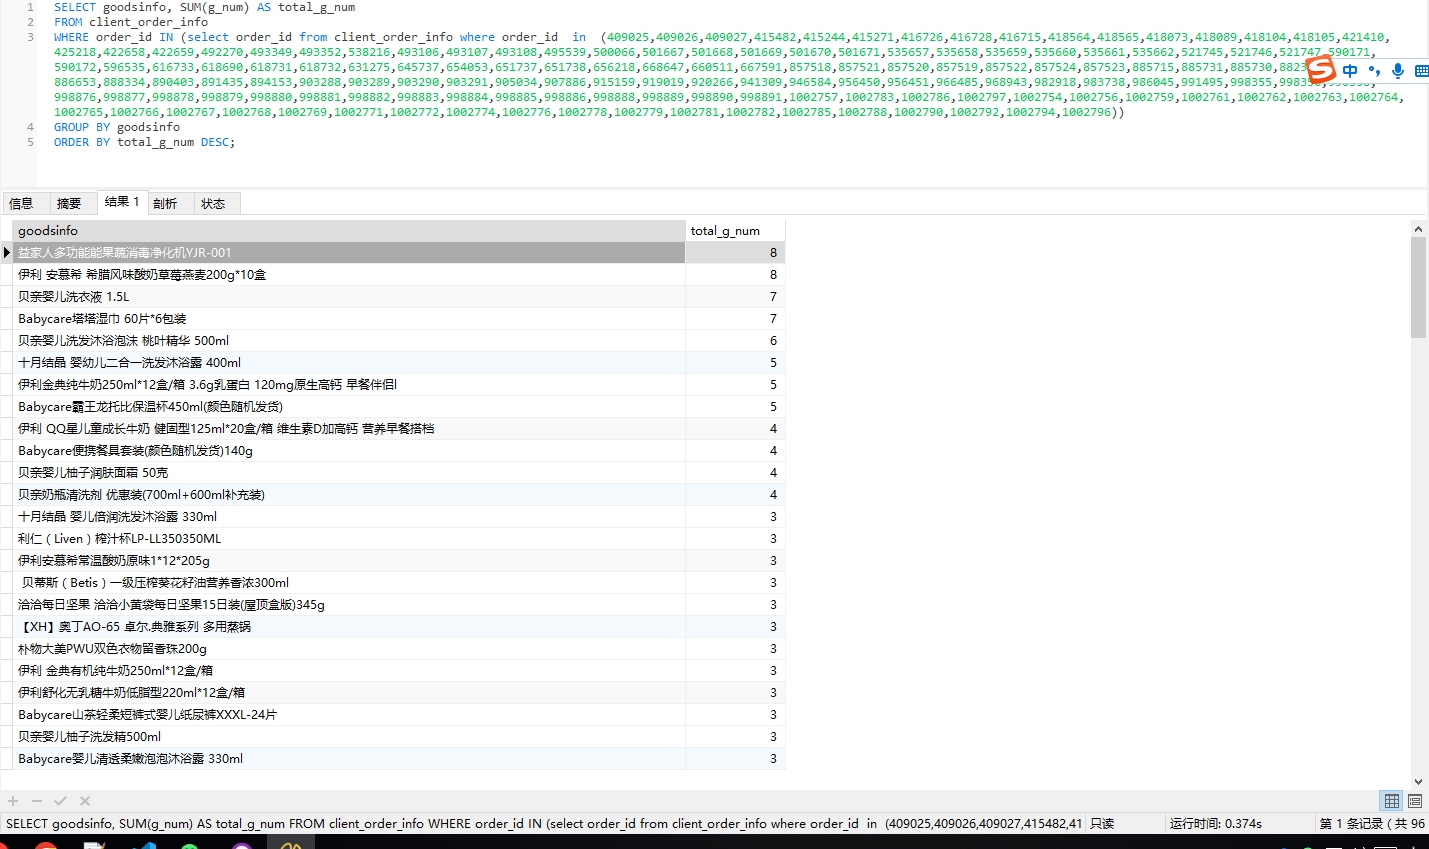The image size is (1429, 849).
Task: Click the SELECT goodsinfo line in editor
Action: [204, 7]
